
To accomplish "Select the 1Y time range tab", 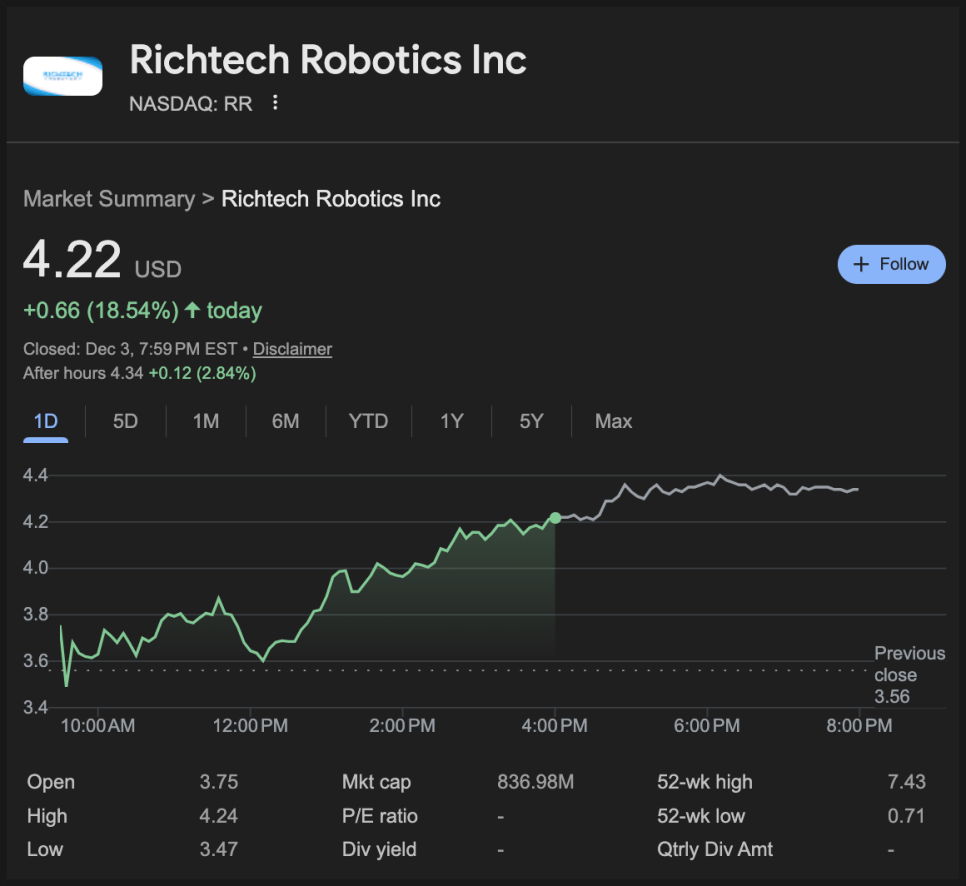I will coord(452,421).
